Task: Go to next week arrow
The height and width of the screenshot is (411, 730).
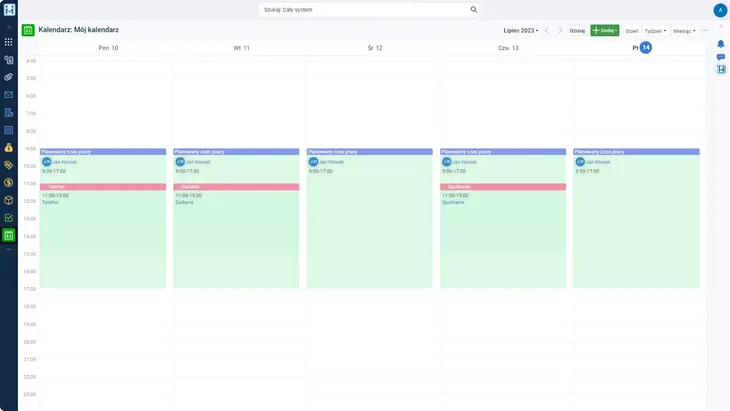Action: point(560,31)
